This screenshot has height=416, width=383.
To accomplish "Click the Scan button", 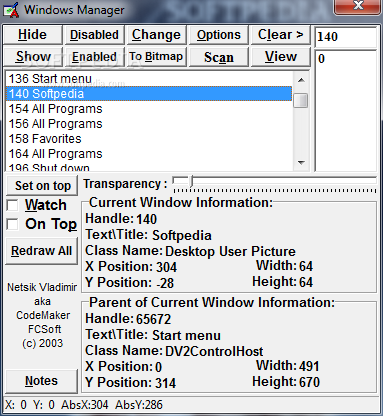I will click(x=219, y=57).
